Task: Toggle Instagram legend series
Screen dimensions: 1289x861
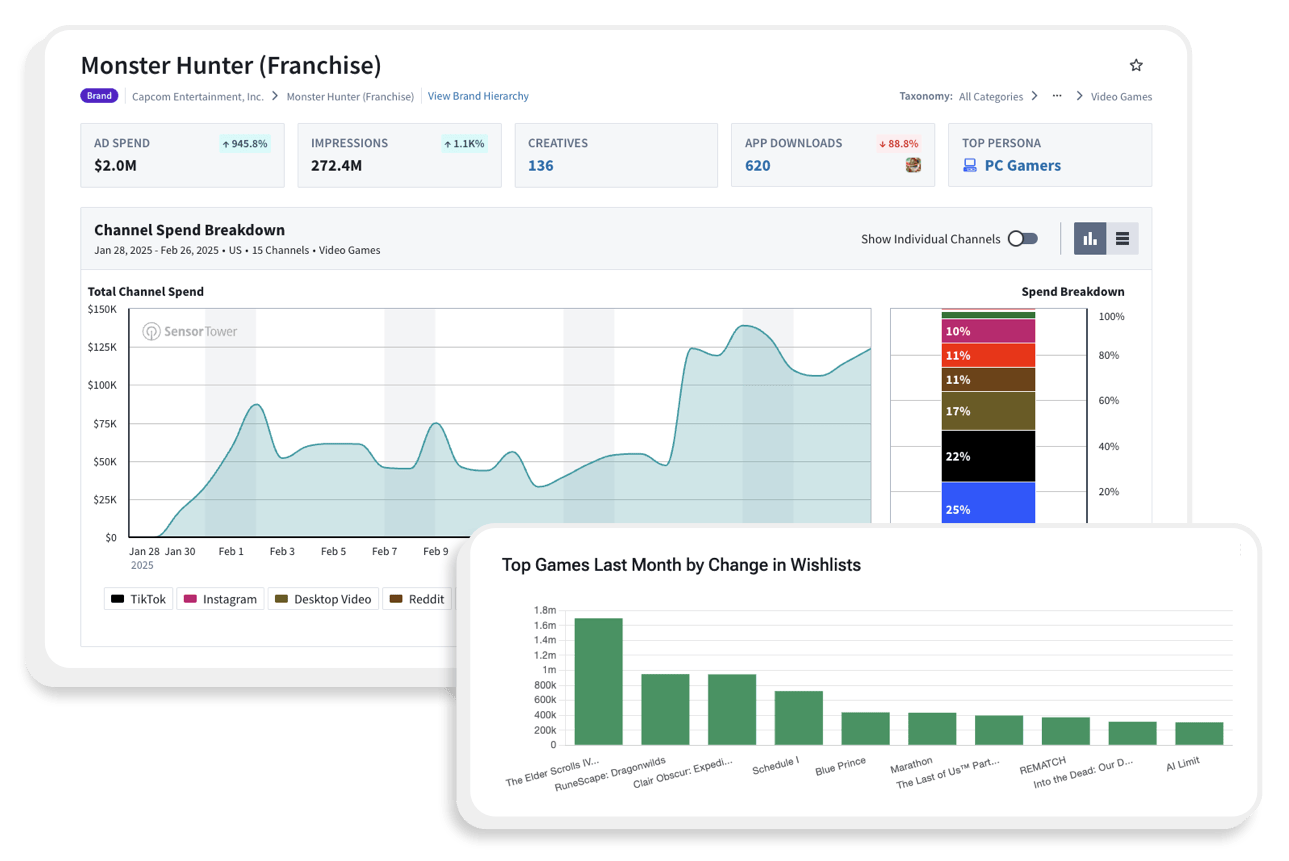Action: pos(220,599)
